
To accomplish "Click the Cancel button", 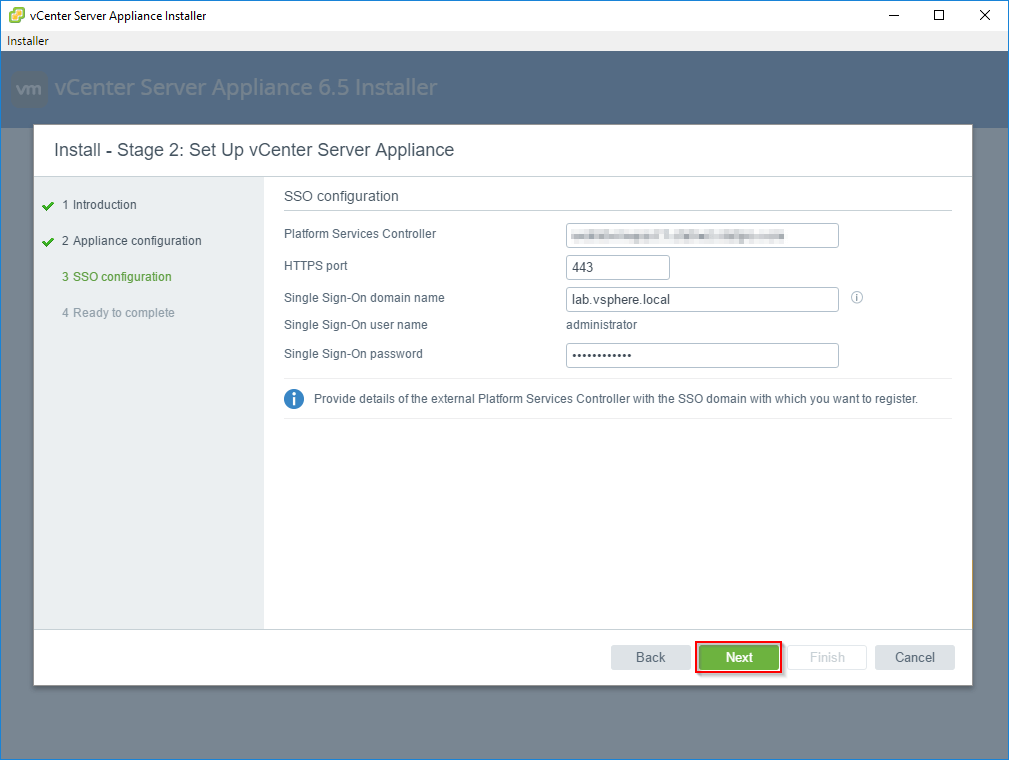I will coord(914,657).
